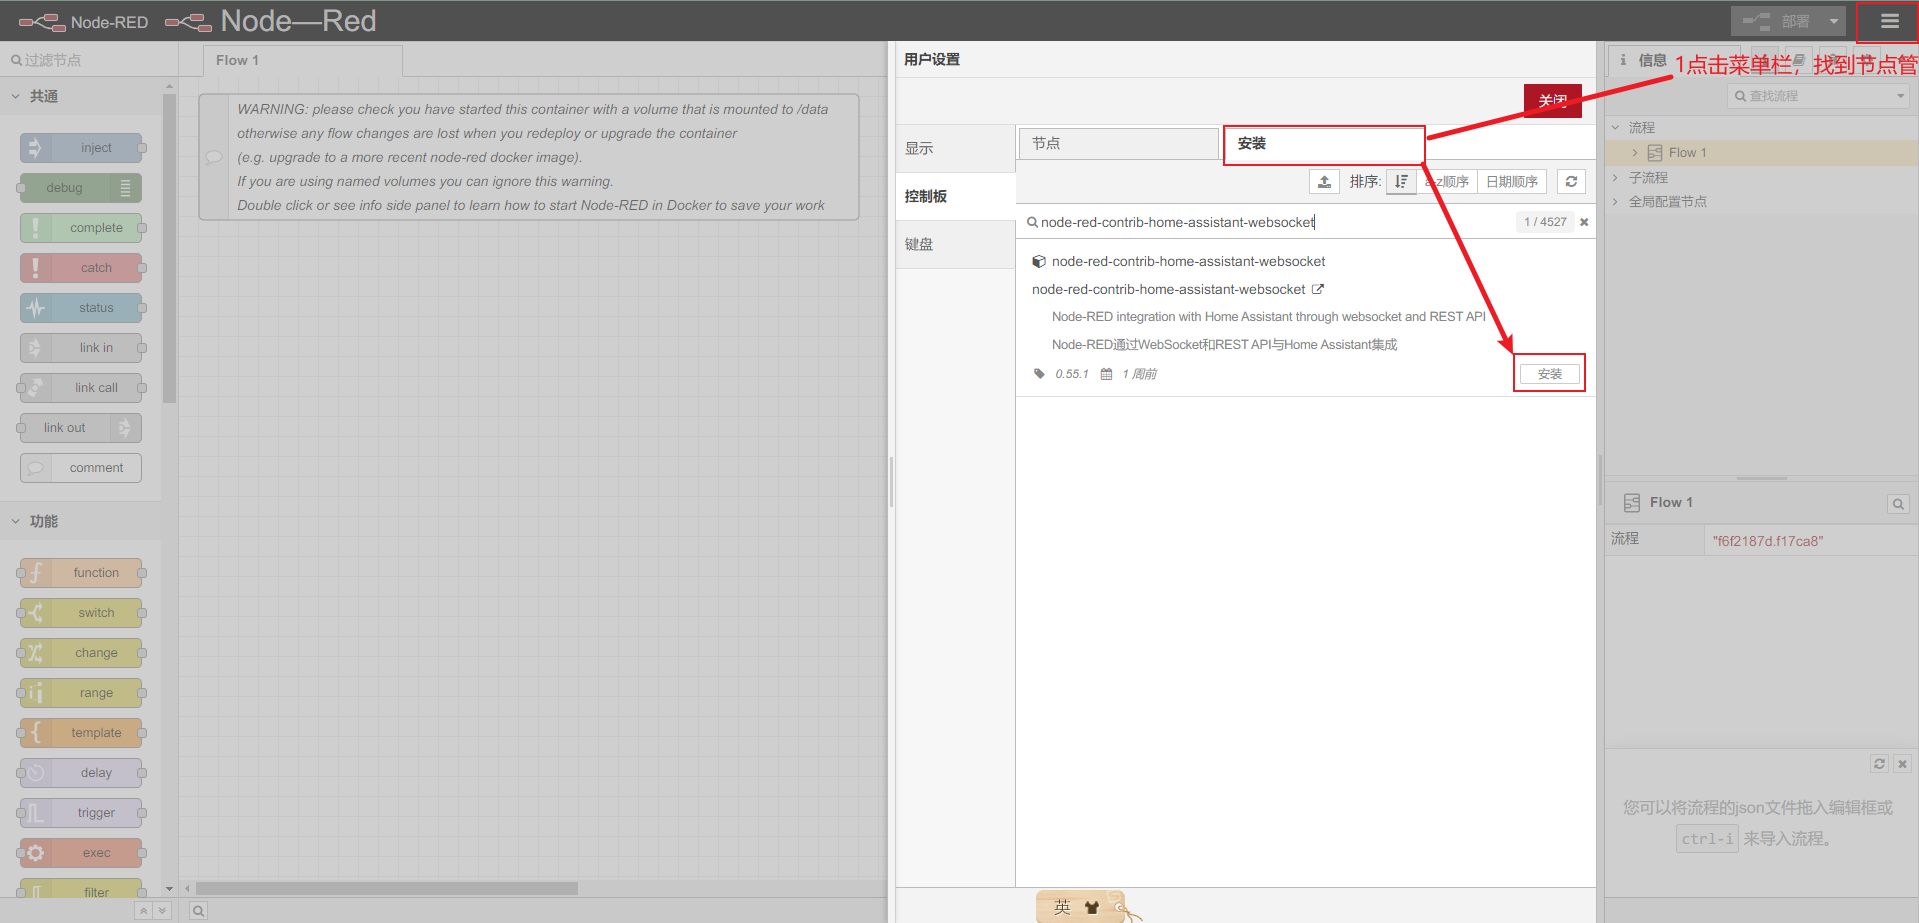
Task: Select the delay node
Action: [x=82, y=773]
